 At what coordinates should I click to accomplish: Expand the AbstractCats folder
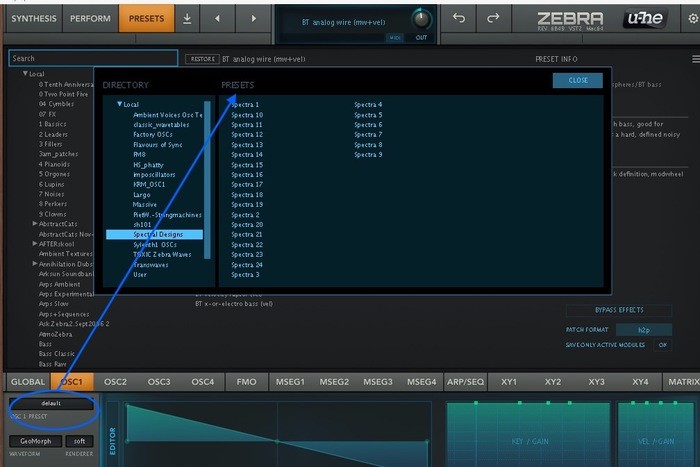click(35, 224)
